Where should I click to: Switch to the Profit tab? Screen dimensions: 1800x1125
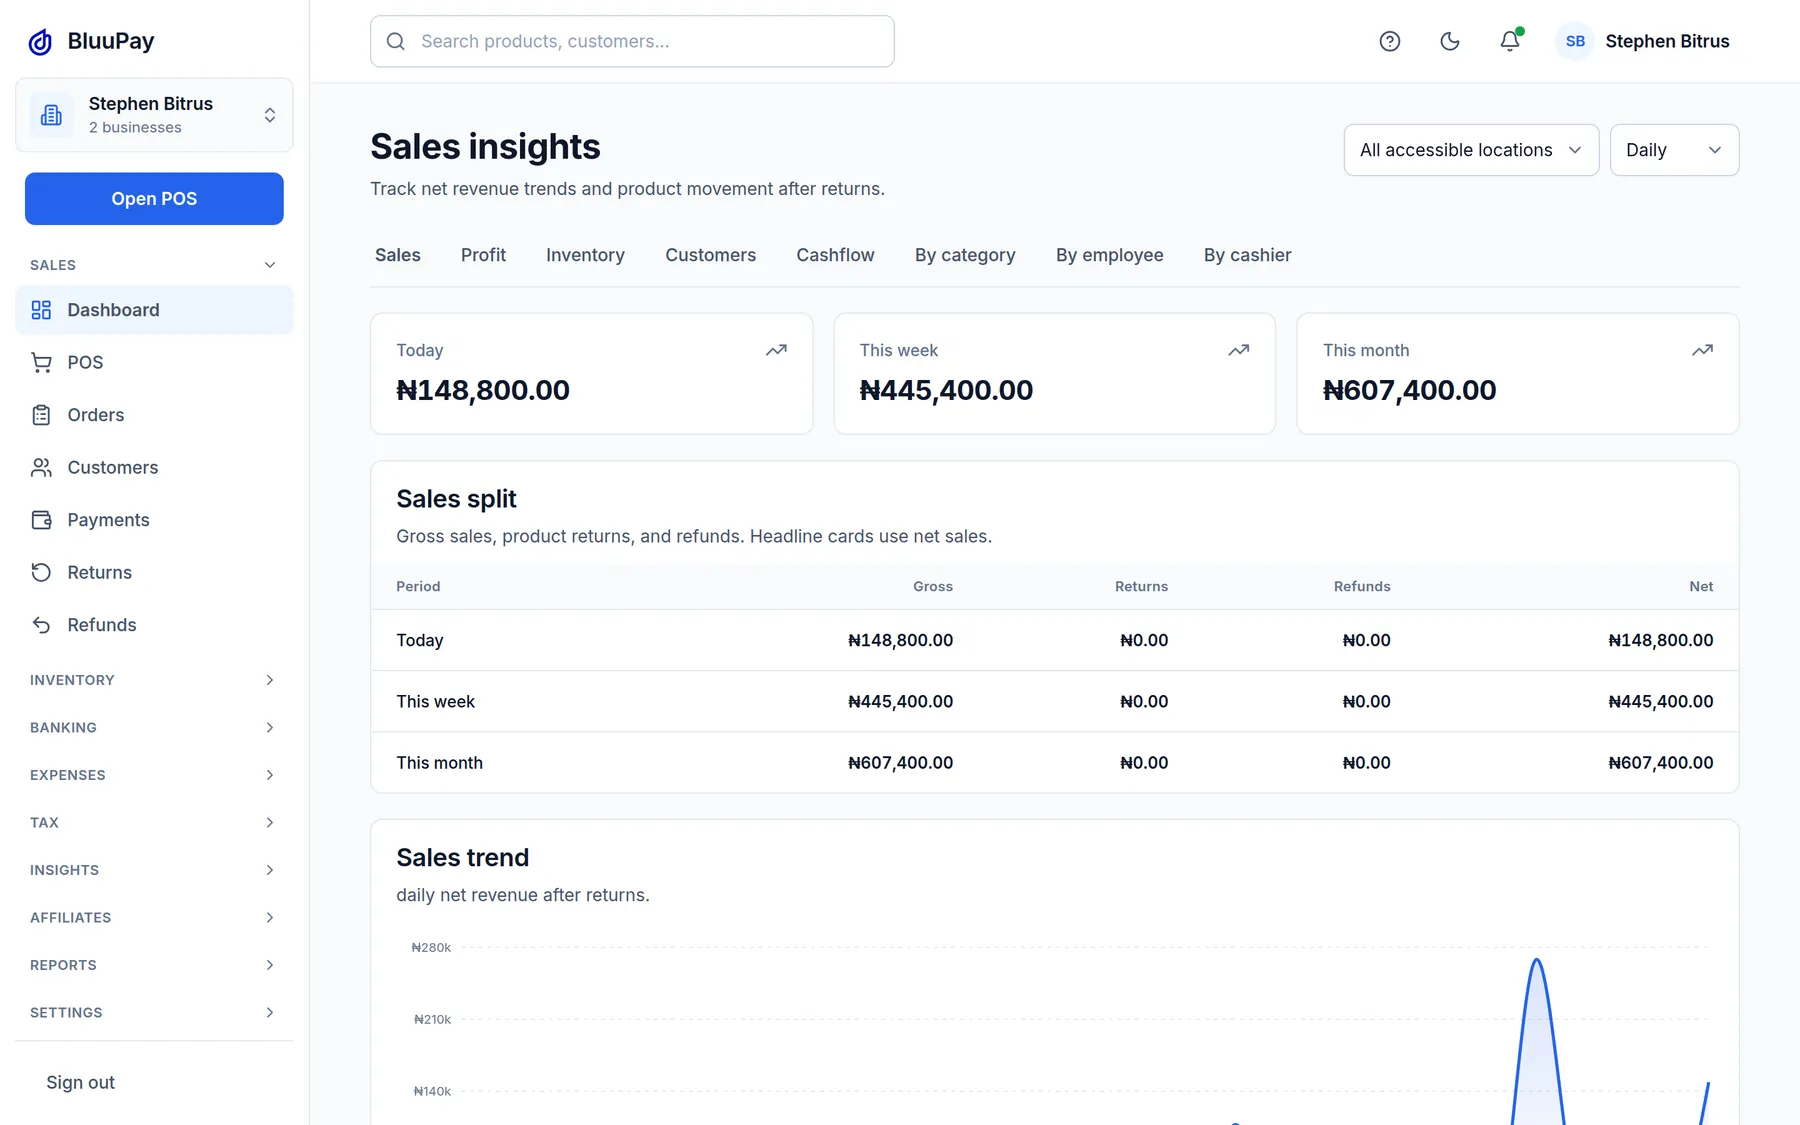pos(483,255)
